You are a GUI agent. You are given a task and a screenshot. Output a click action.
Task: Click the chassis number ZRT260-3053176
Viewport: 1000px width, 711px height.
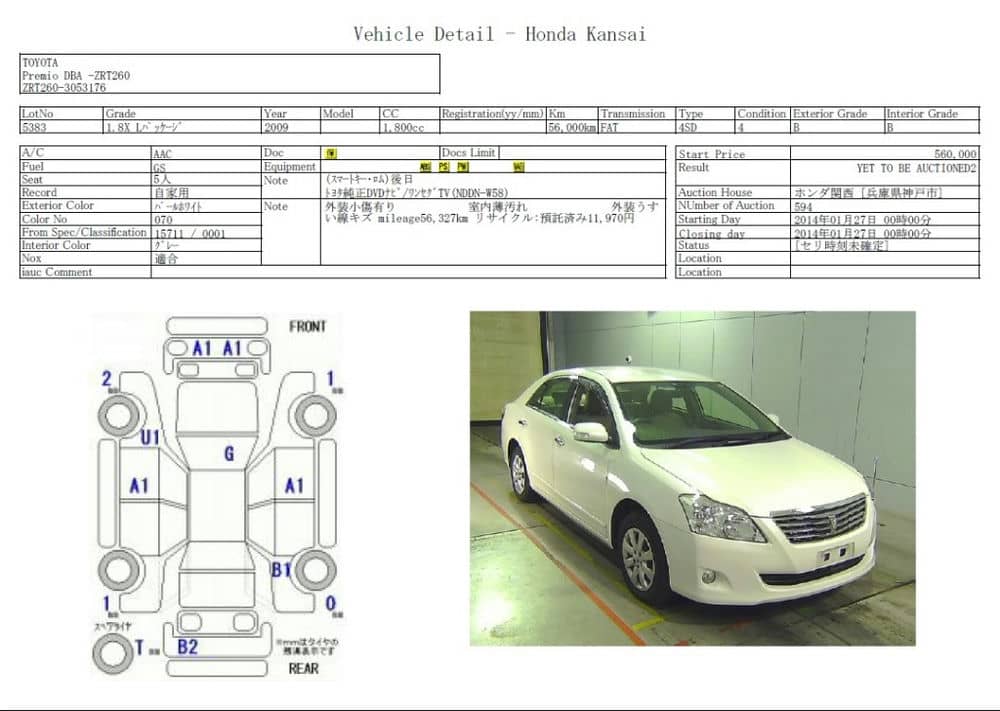[x=64, y=88]
